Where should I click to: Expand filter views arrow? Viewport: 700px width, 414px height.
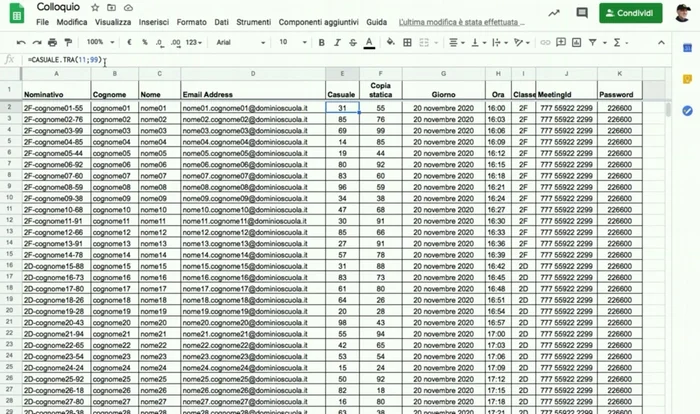(x=604, y=43)
